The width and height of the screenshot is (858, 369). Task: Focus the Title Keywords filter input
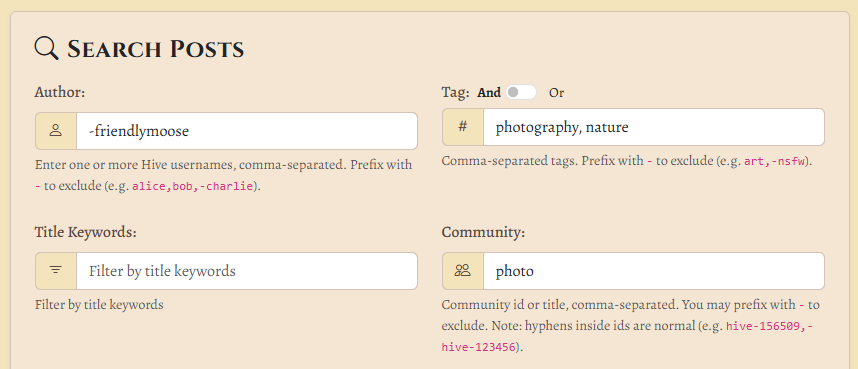coord(247,270)
